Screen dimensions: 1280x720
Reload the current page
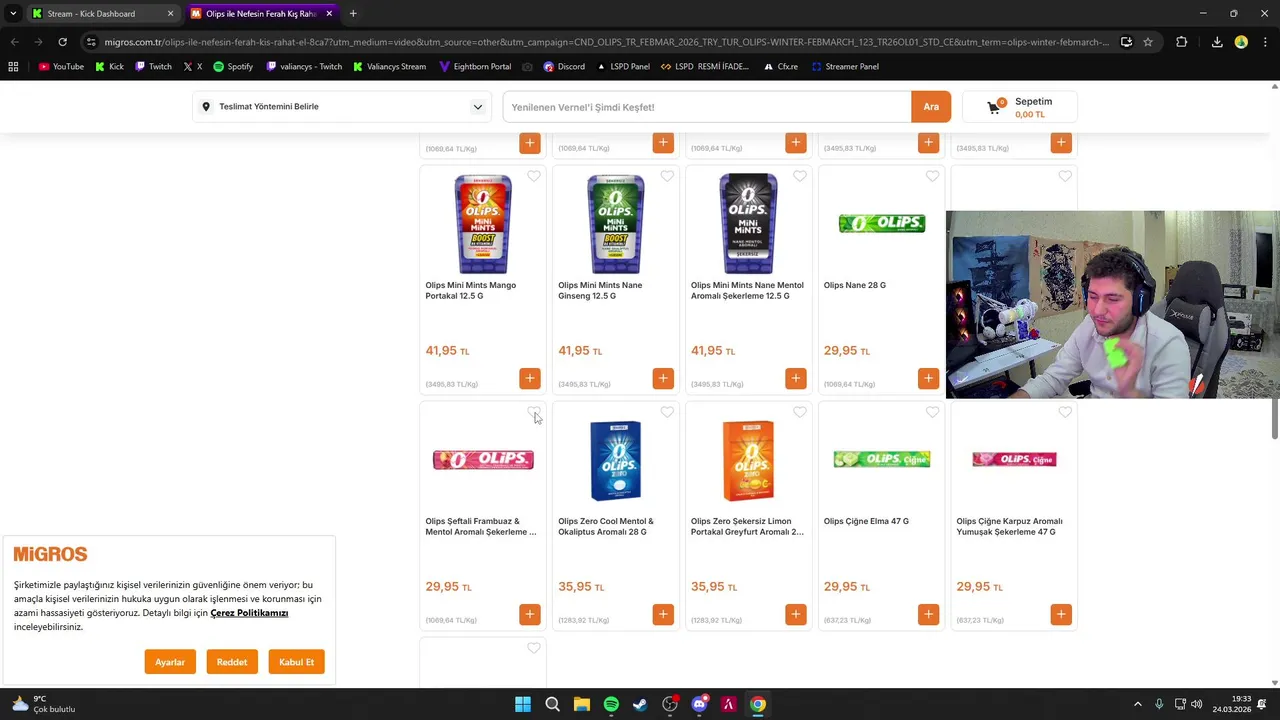[62, 42]
